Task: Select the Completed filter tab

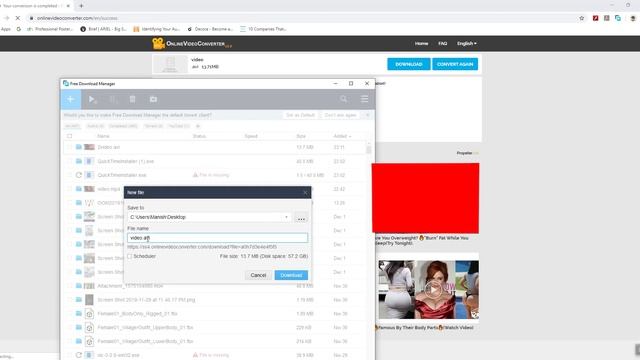Action: [x=123, y=126]
